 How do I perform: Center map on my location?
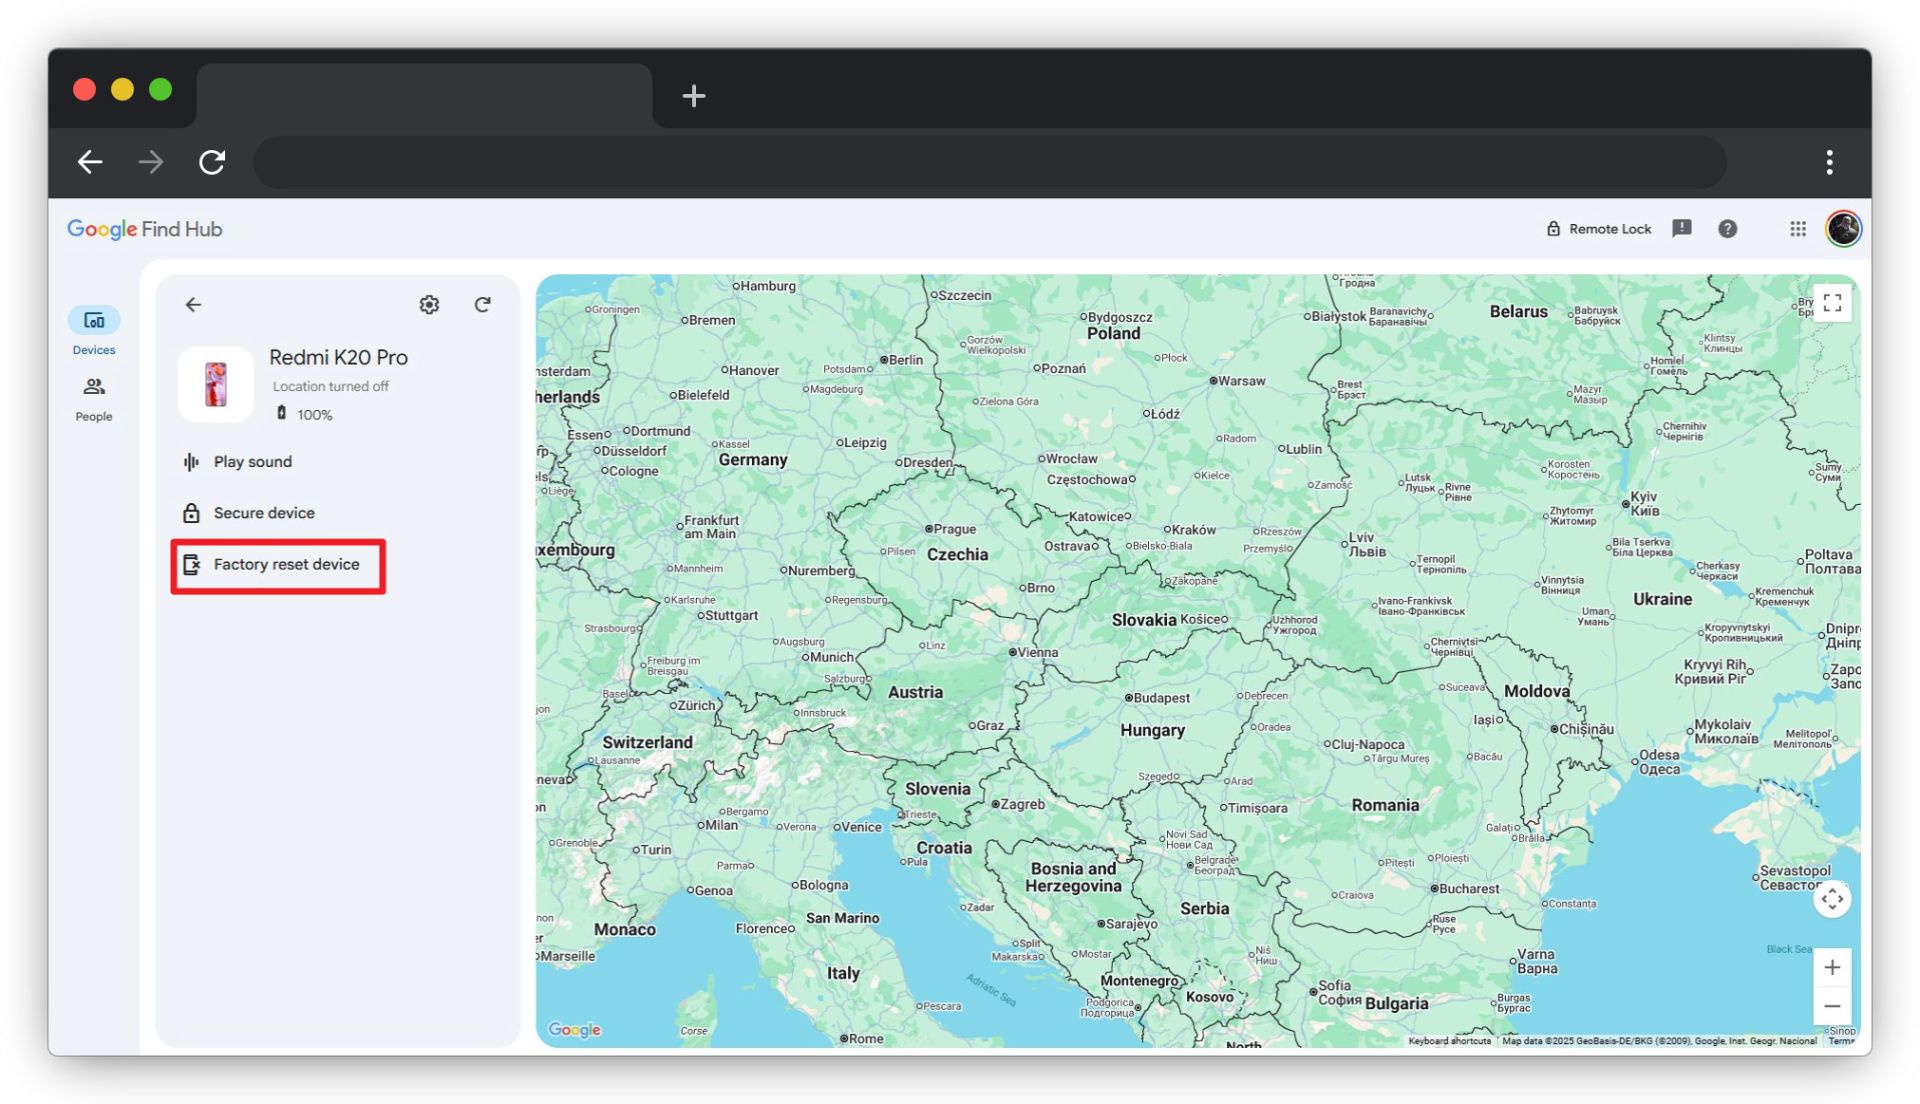coord(1832,899)
